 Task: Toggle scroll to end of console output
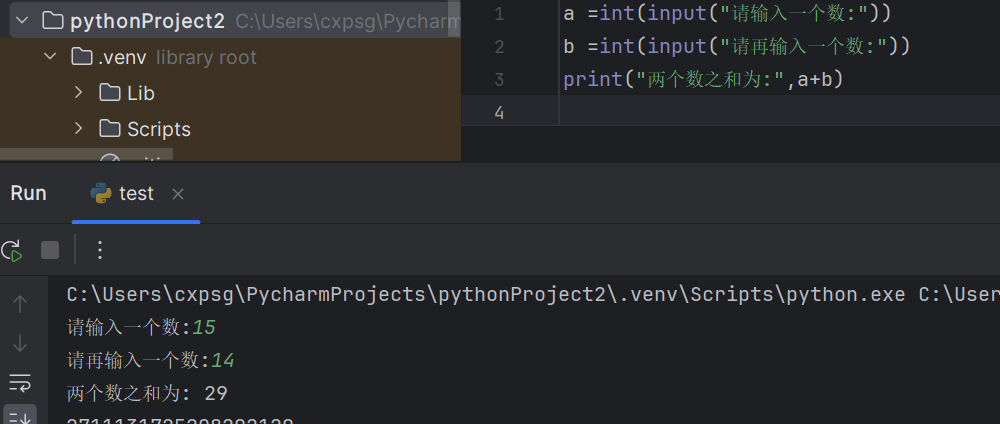(20, 416)
